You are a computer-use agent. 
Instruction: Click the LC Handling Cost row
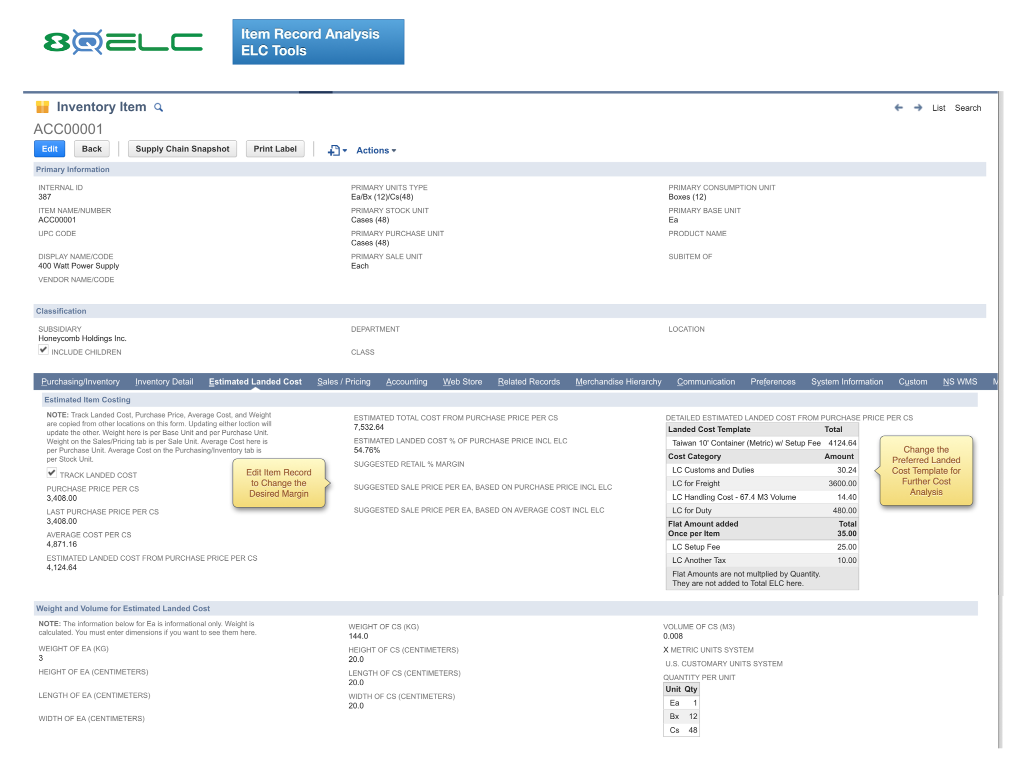tap(762, 498)
